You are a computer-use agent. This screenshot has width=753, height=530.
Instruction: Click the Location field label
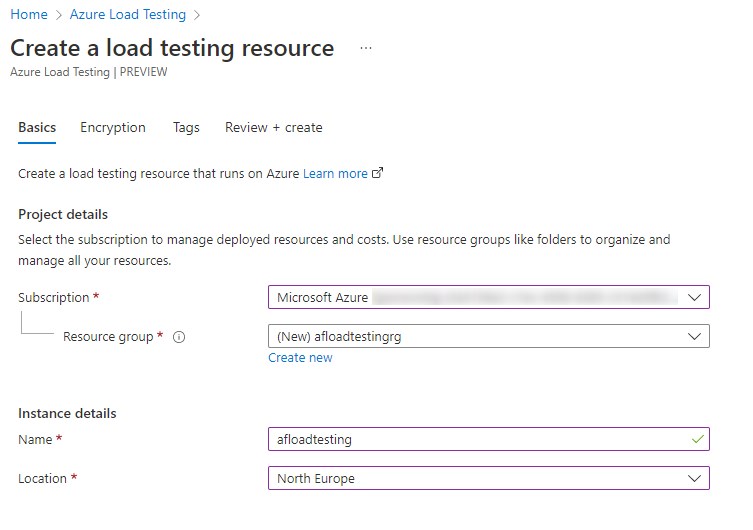pos(43,478)
